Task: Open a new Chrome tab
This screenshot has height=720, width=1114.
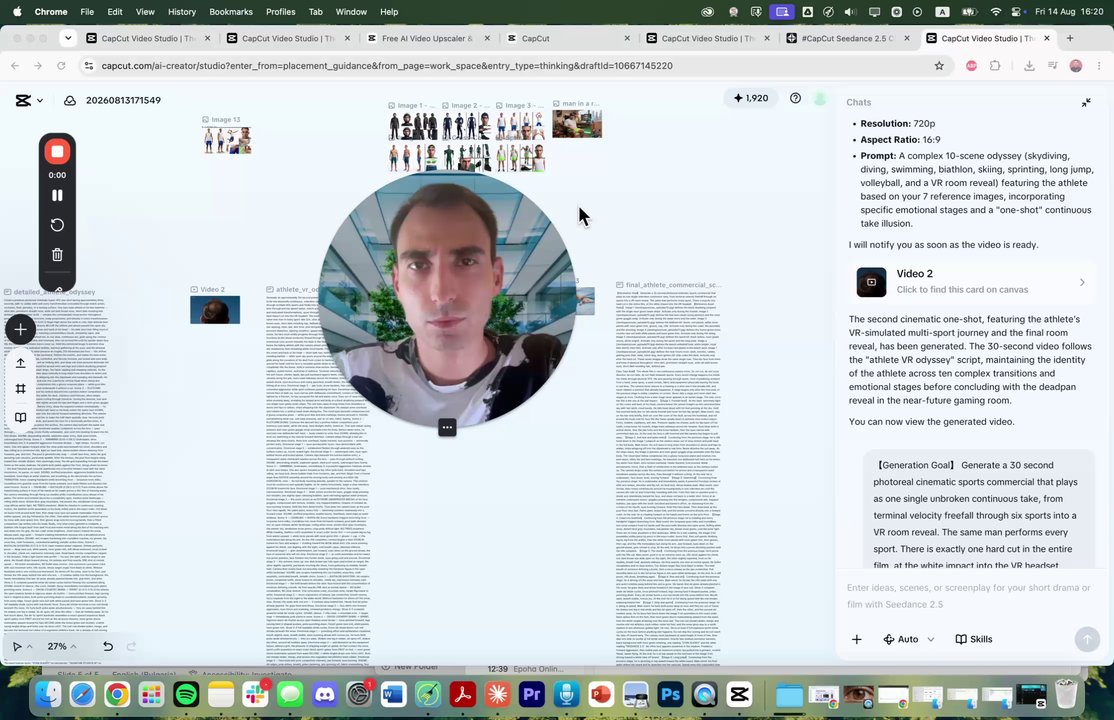Action: tap(1070, 38)
